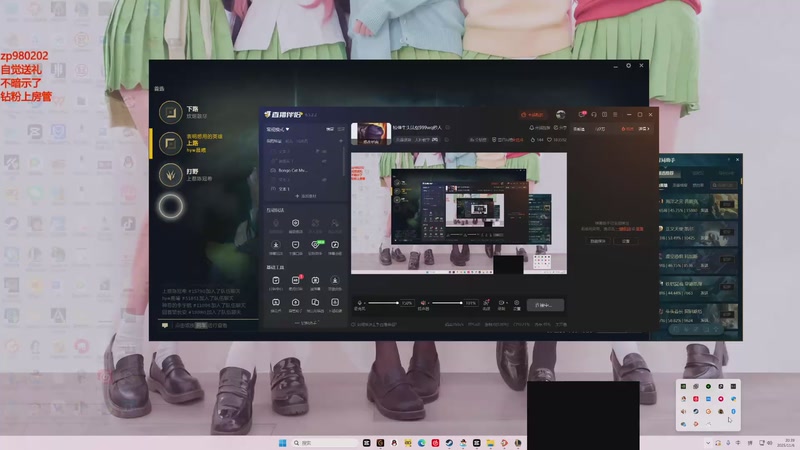Click the add source button below source list
This screenshot has height=450, width=800.
306,196
